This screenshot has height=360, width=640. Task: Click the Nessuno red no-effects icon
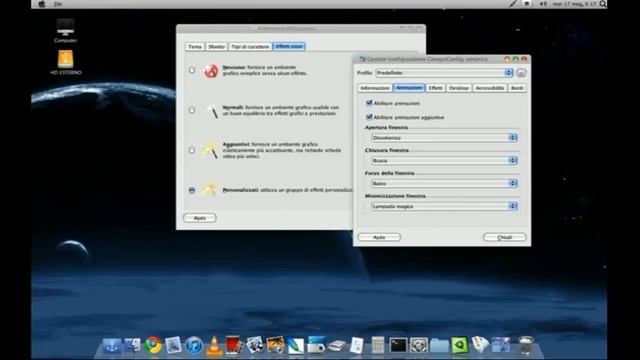tap(211, 71)
